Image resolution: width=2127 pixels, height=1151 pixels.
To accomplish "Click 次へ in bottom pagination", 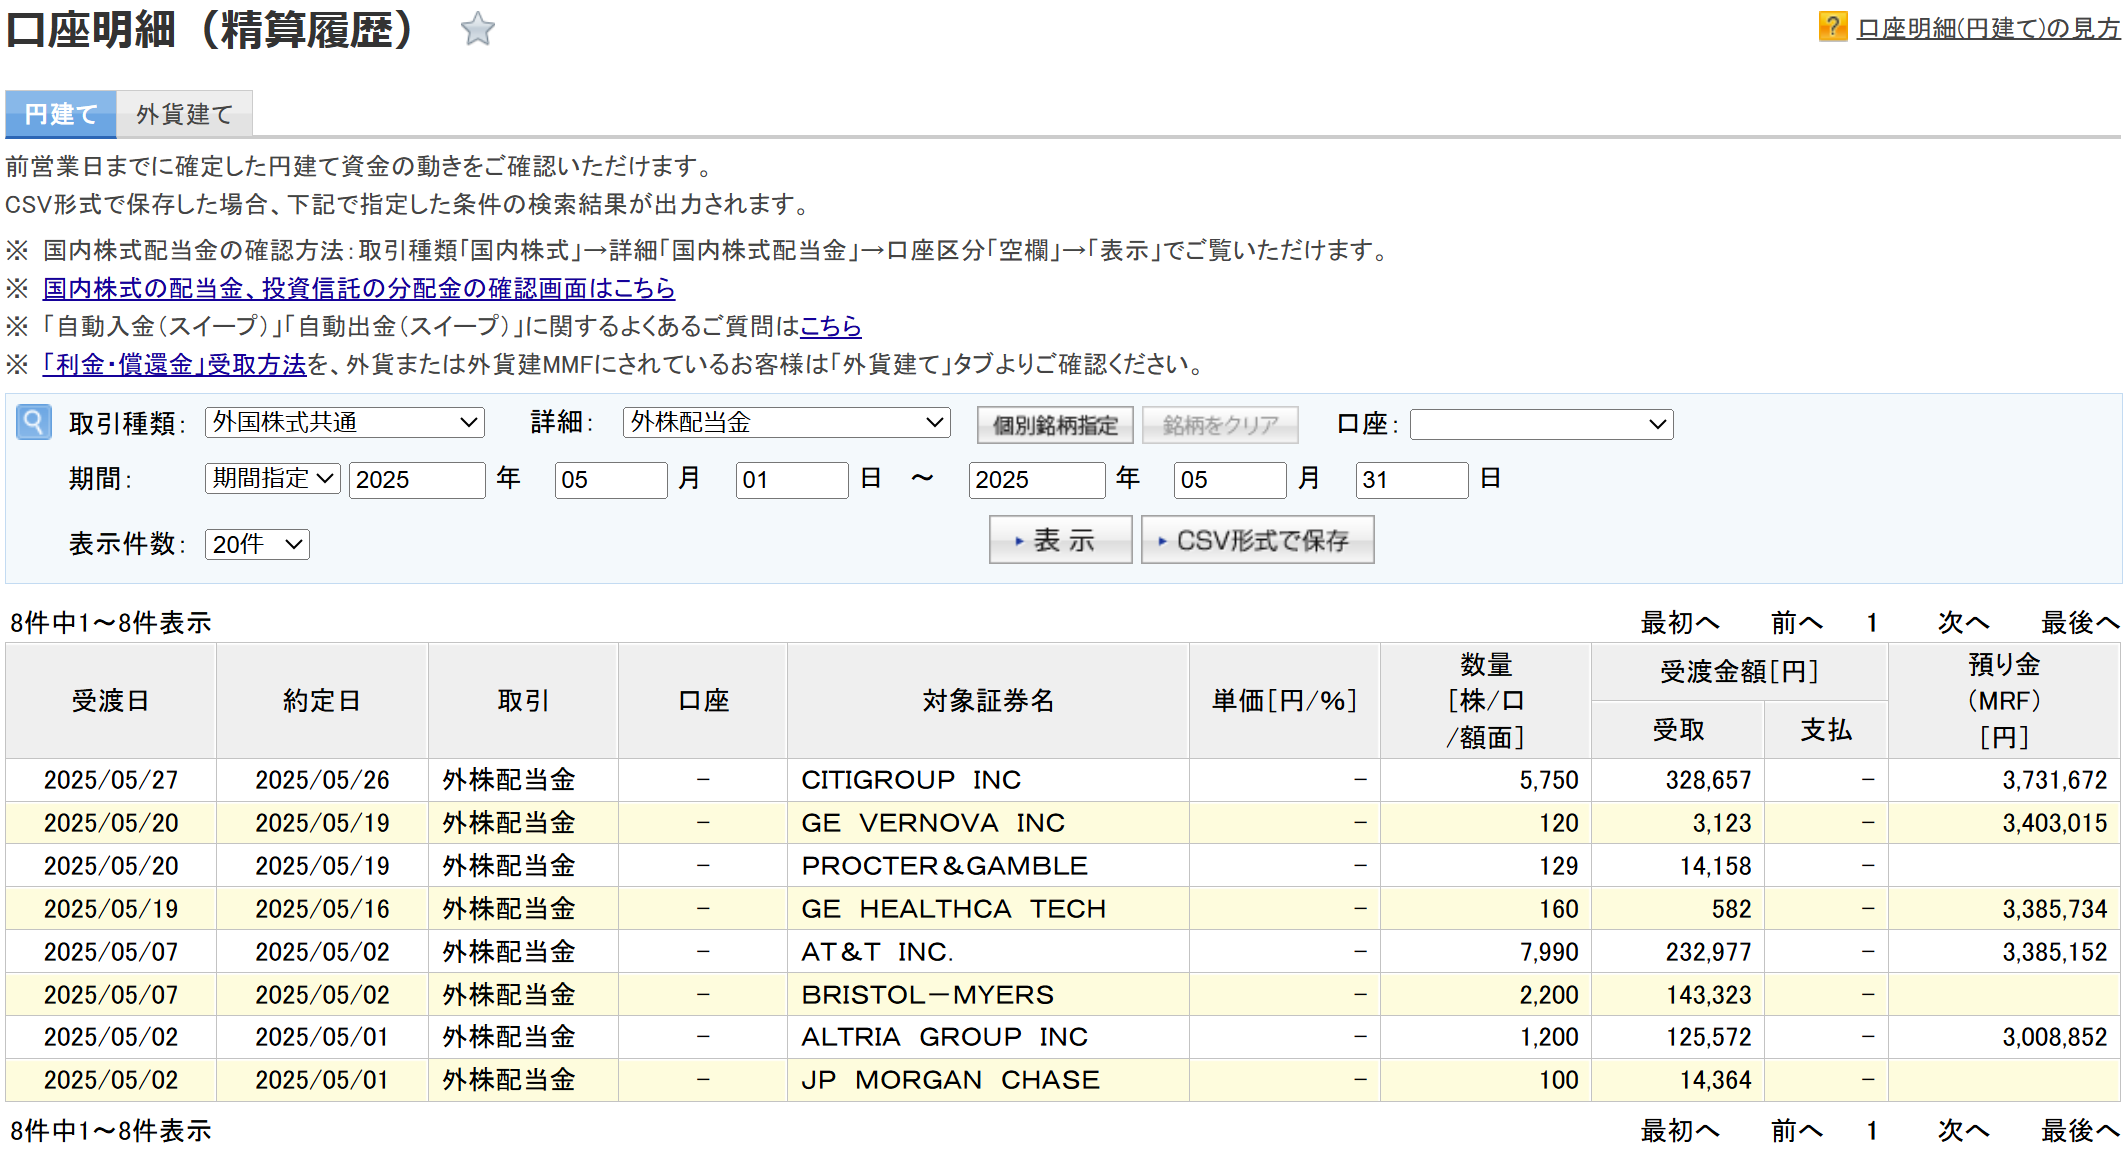I will [1964, 1131].
